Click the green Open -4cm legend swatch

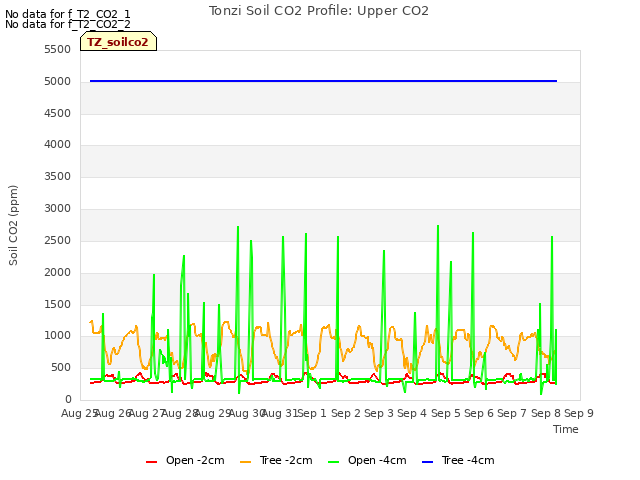(x=333, y=462)
